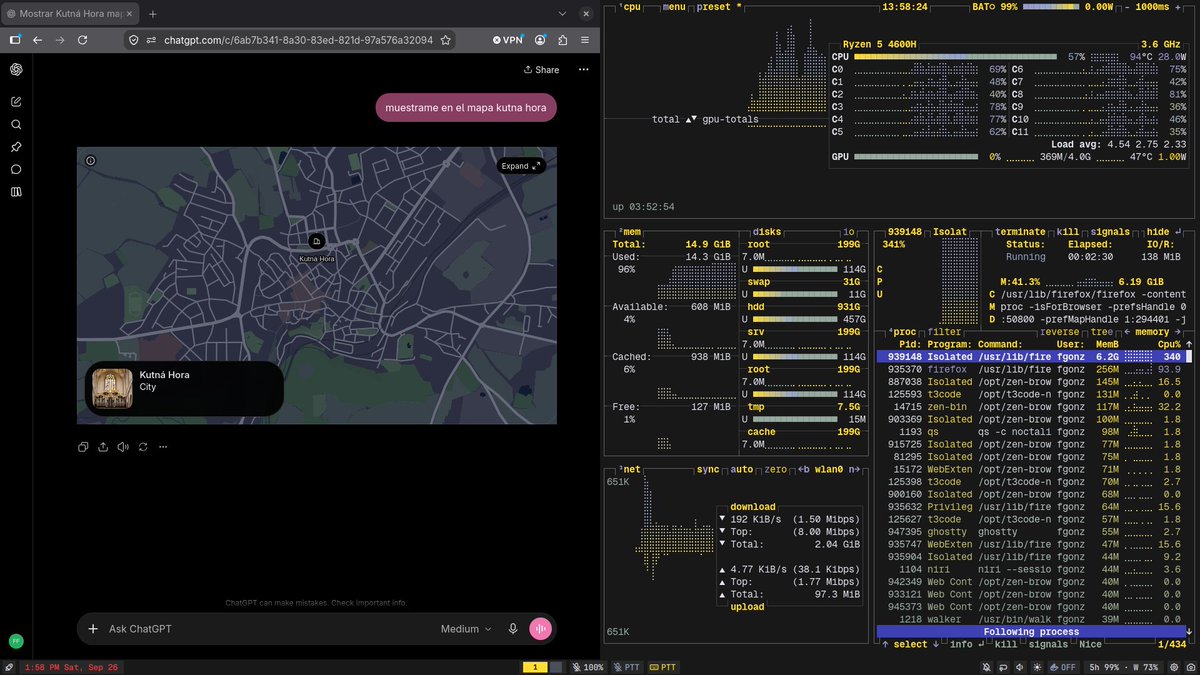The image size is (1200, 675).
Task: Click Nice in bottom btop proc bar
Action: coord(1089,644)
